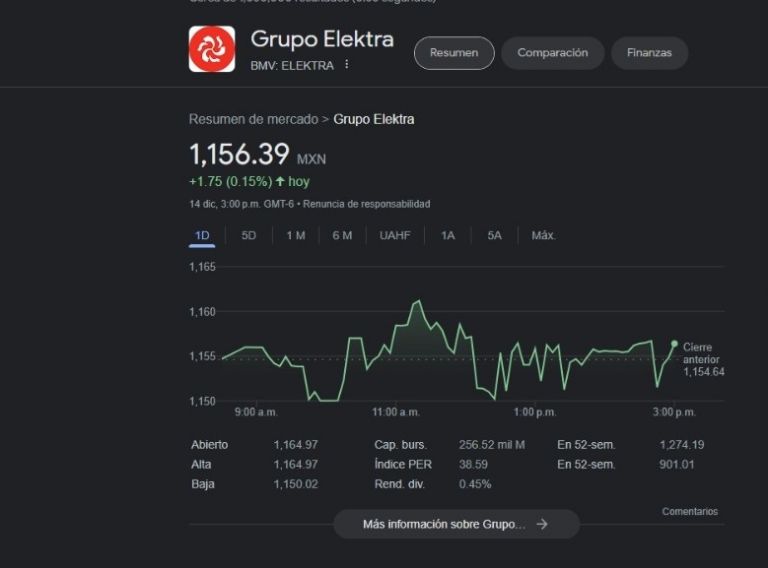Click the 1,165 y-axis label

pos(202,267)
